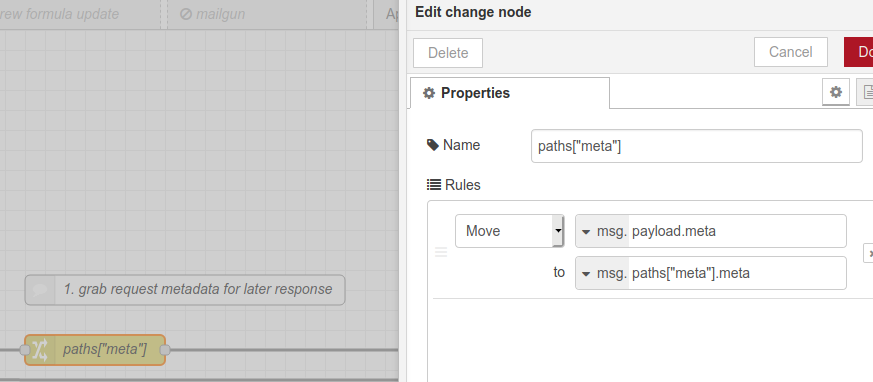Confirm edits with the red Done button
The width and height of the screenshot is (873, 382).
[x=859, y=52]
